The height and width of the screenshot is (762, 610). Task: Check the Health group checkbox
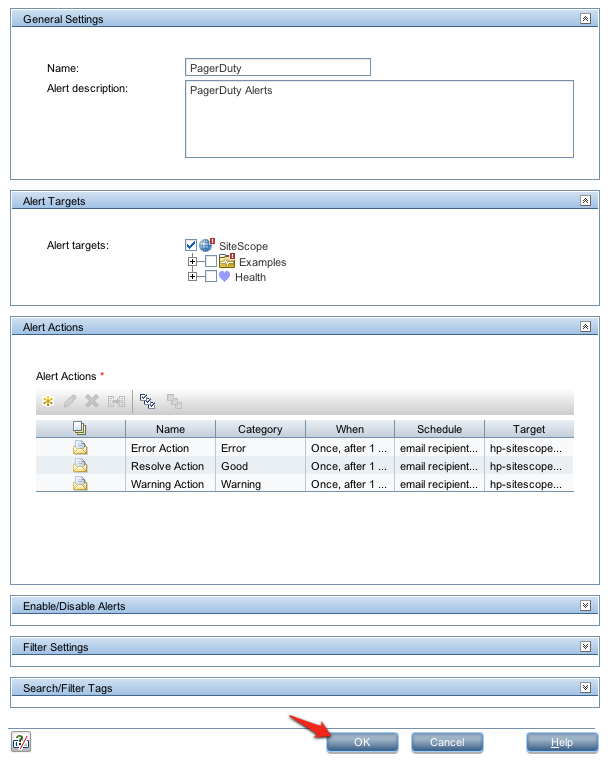point(210,277)
